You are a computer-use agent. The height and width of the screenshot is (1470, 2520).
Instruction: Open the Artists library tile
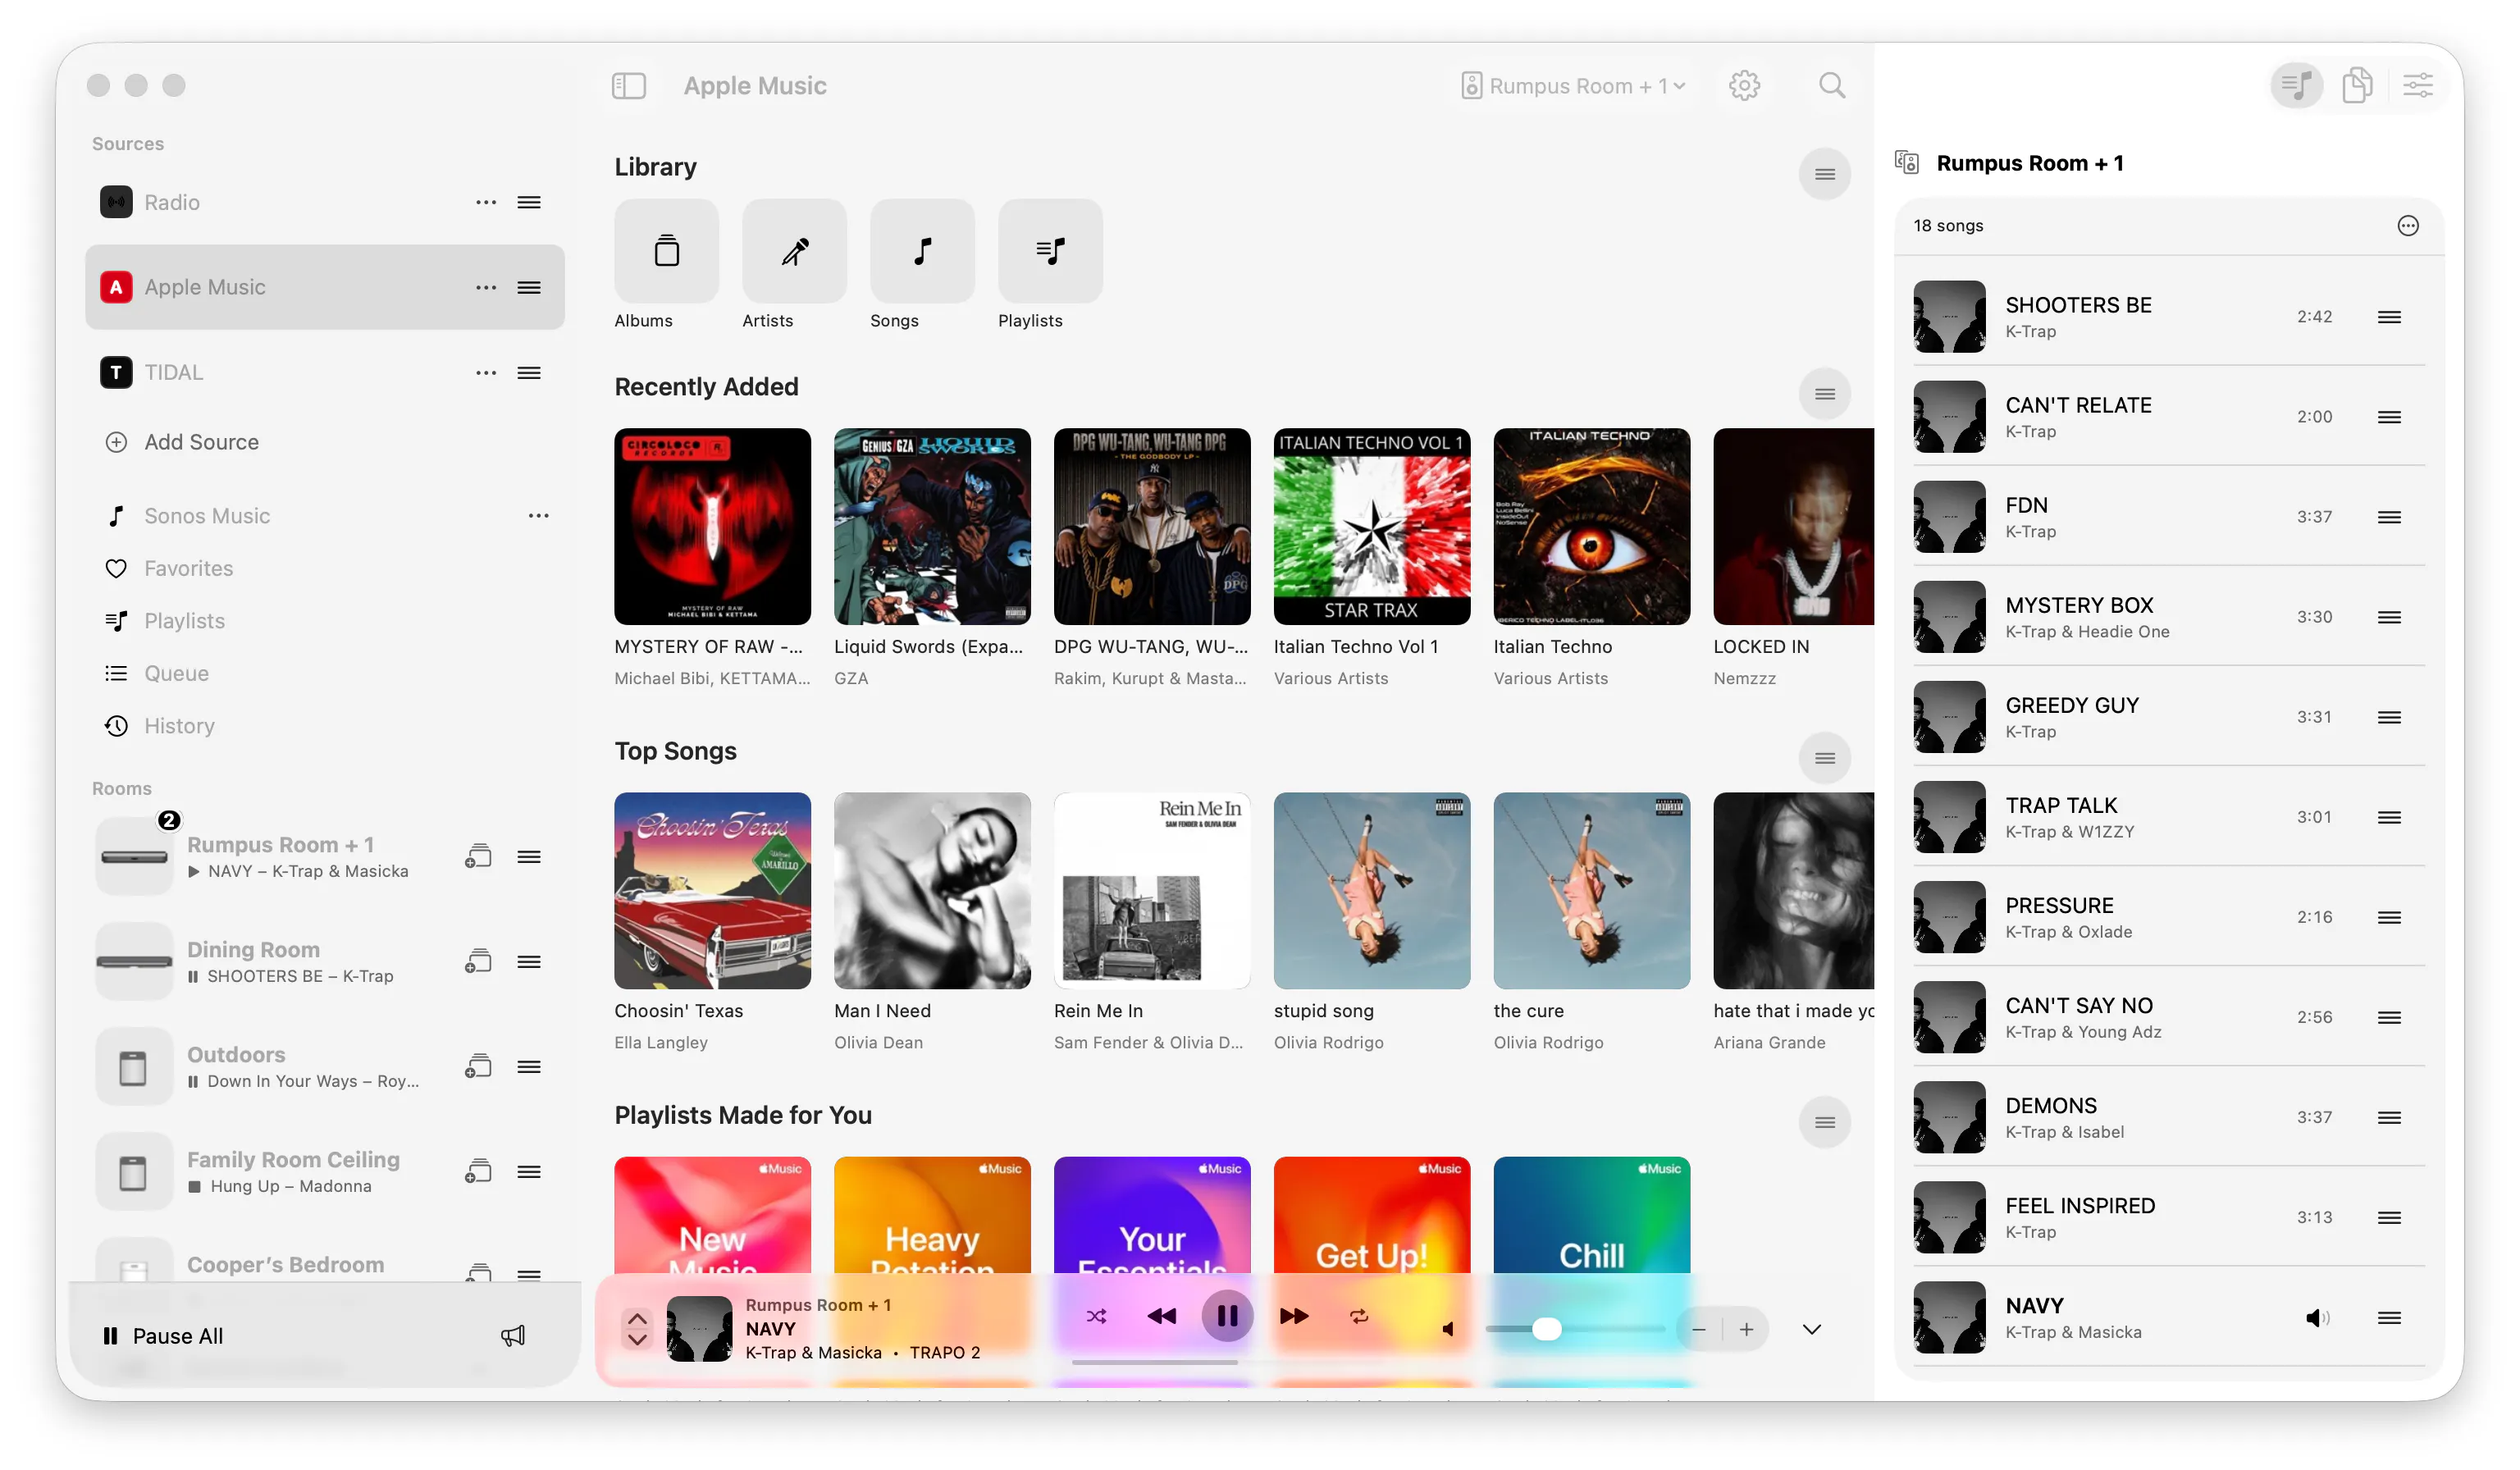(794, 251)
